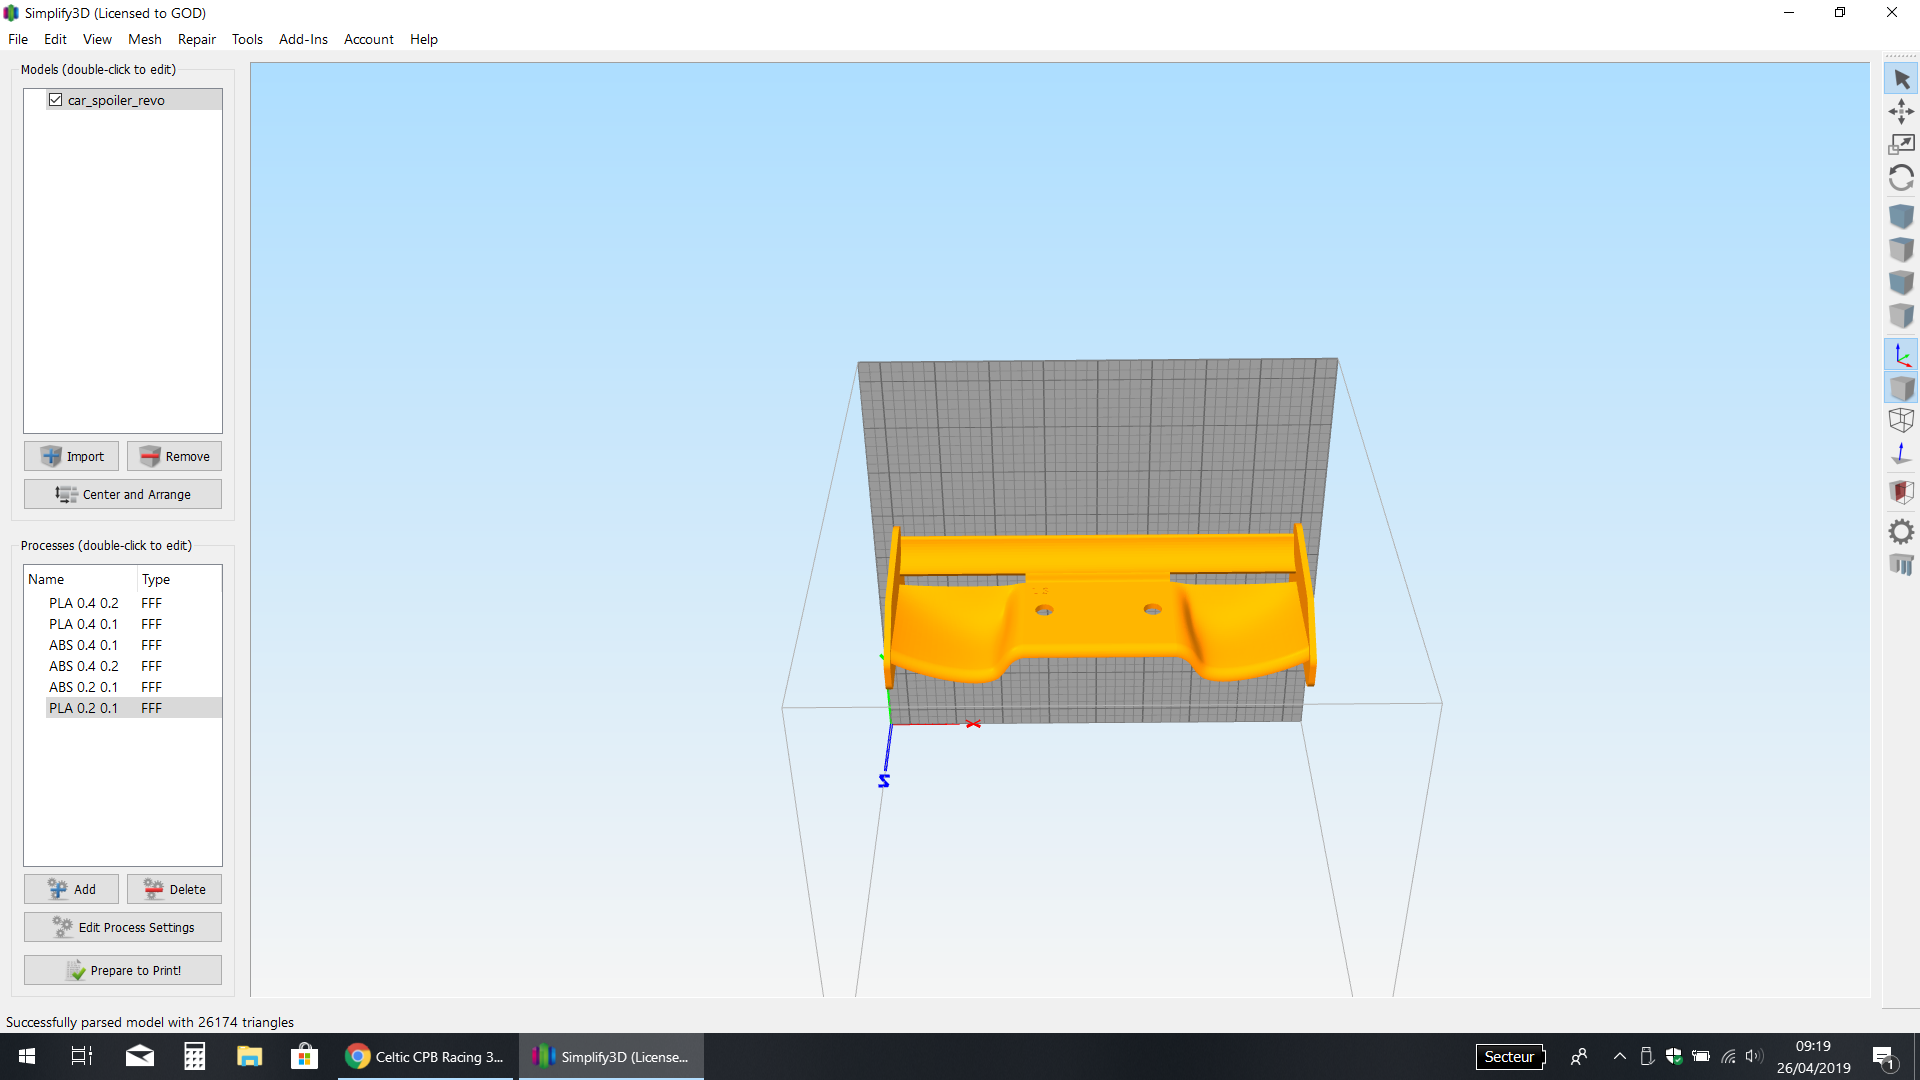Open the Mesh menu
The width and height of the screenshot is (1920, 1080).
[144, 39]
